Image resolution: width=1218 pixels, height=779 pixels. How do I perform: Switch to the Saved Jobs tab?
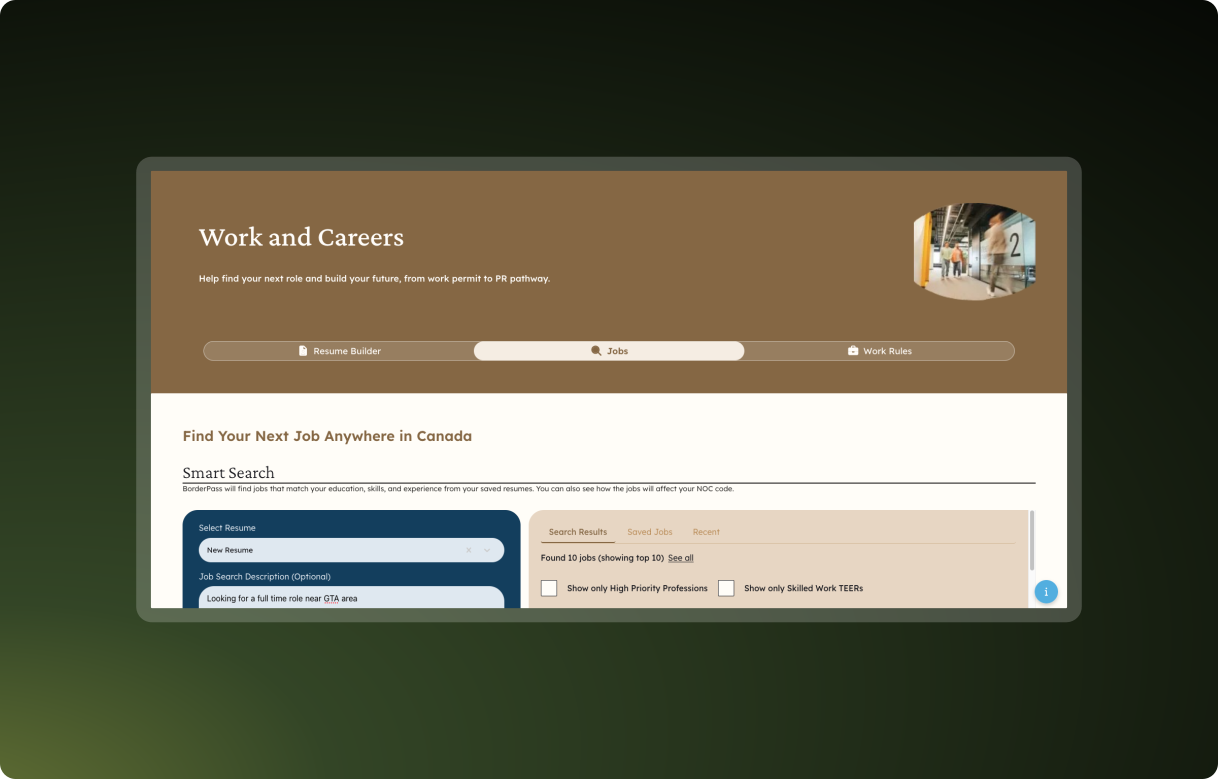pos(650,531)
